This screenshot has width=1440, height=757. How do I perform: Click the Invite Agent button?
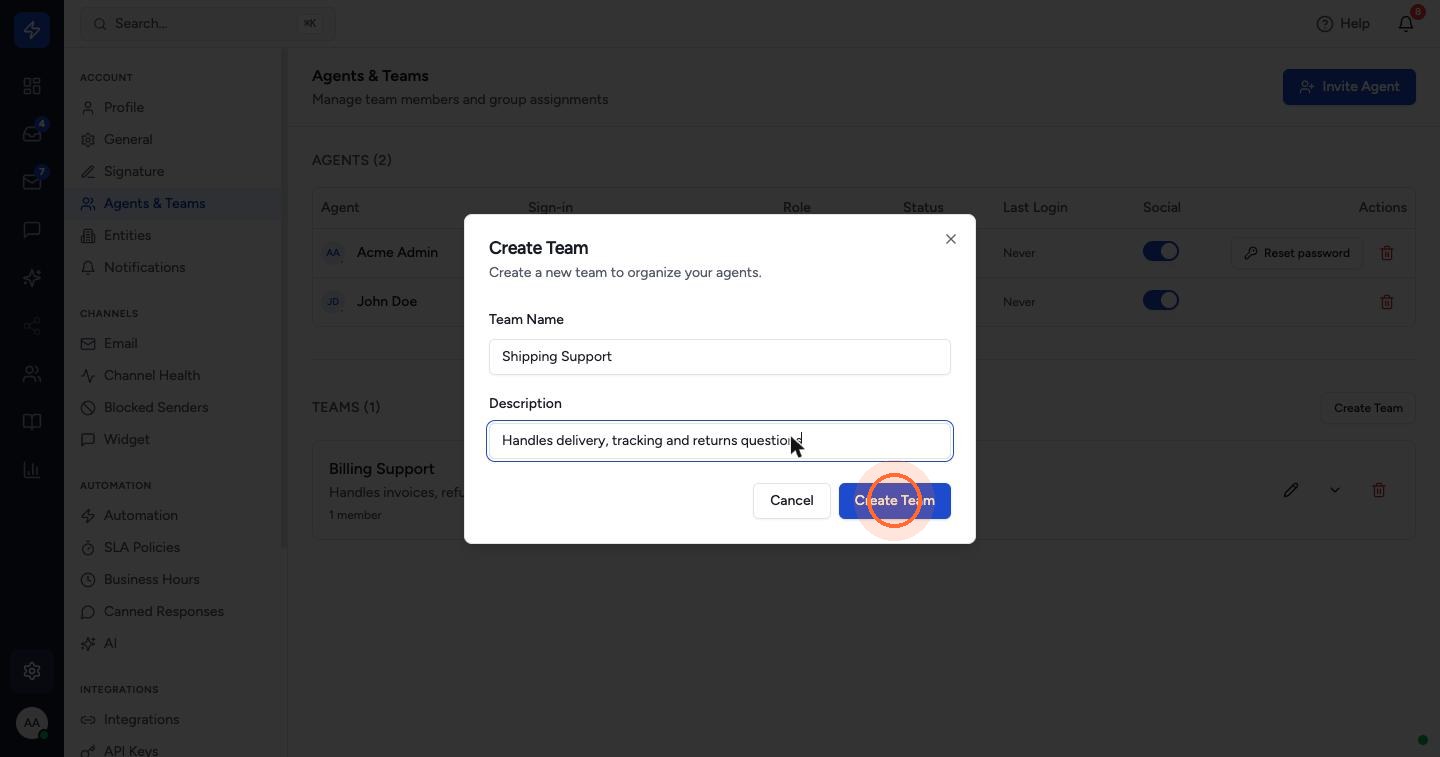point(1349,87)
